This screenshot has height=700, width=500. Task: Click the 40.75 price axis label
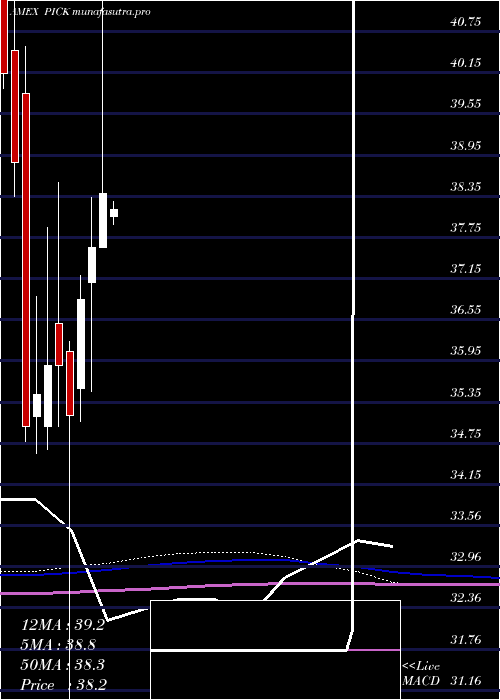[466, 21]
